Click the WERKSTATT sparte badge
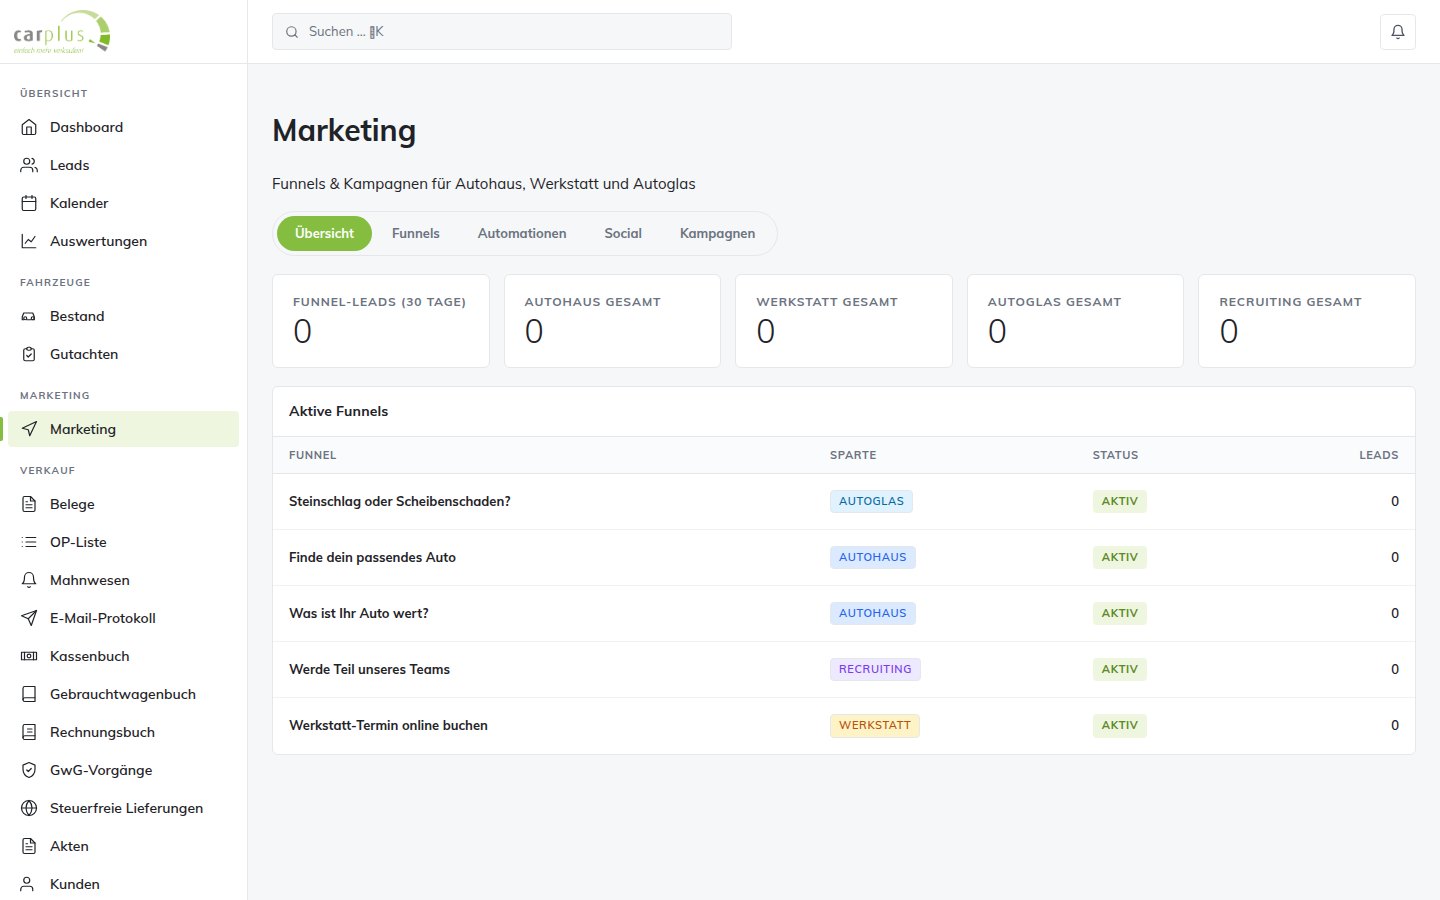The height and width of the screenshot is (900, 1440). tap(875, 725)
